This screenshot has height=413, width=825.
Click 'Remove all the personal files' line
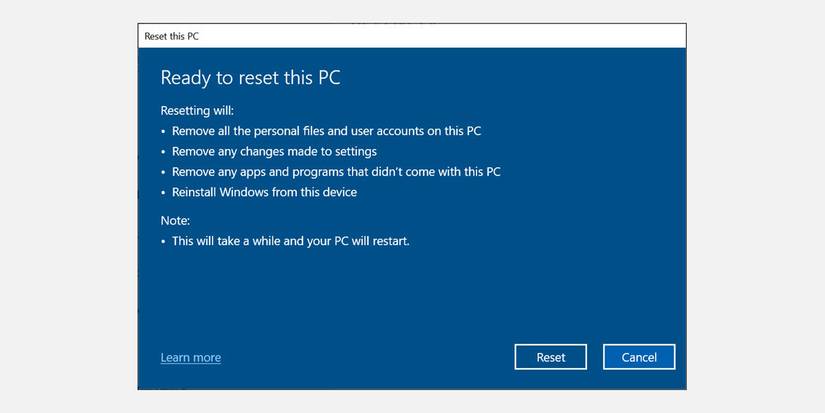(327, 131)
